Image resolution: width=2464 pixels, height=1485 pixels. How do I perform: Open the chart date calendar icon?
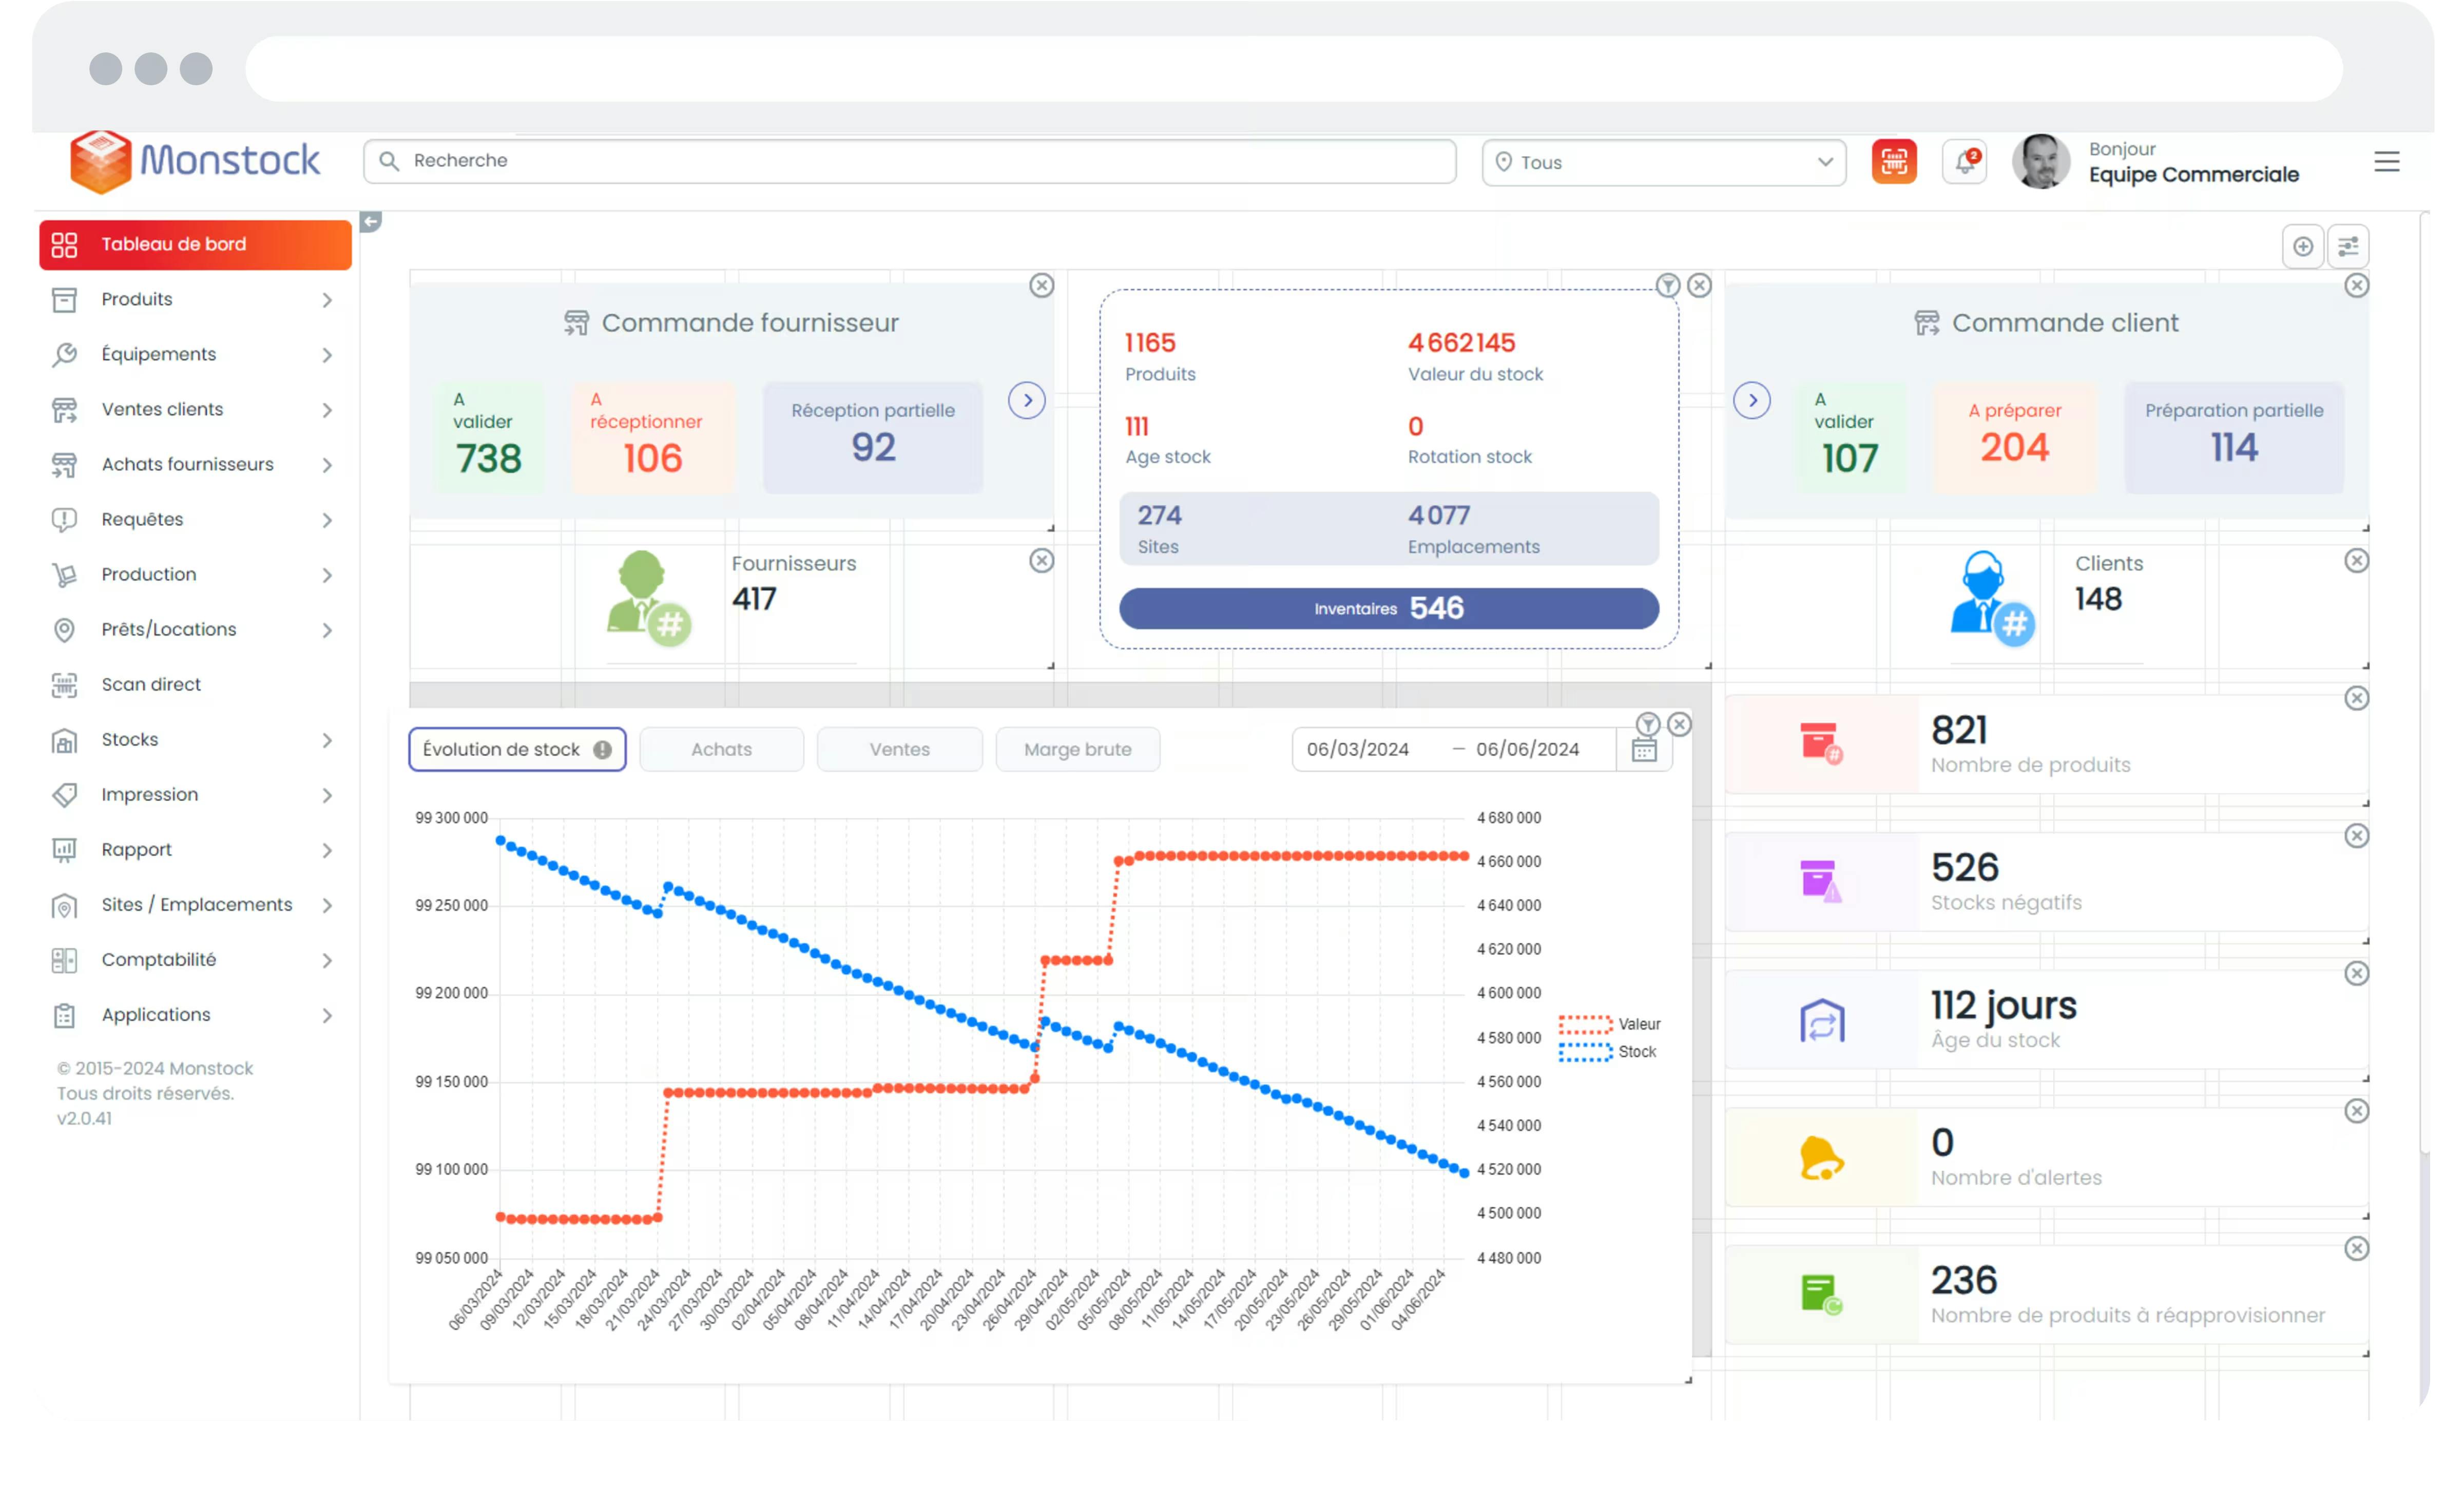tap(1644, 750)
